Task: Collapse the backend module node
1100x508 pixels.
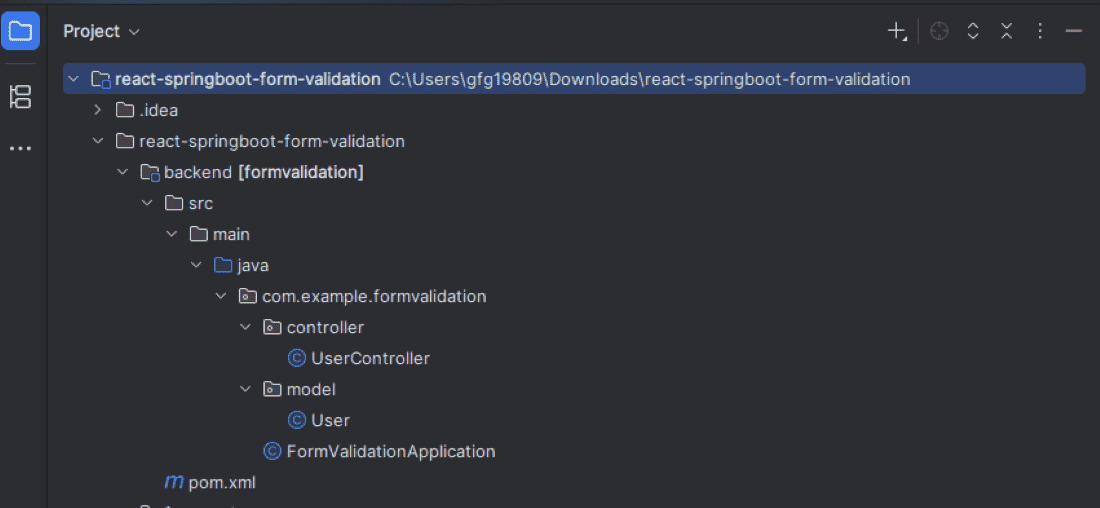Action: coord(122,172)
